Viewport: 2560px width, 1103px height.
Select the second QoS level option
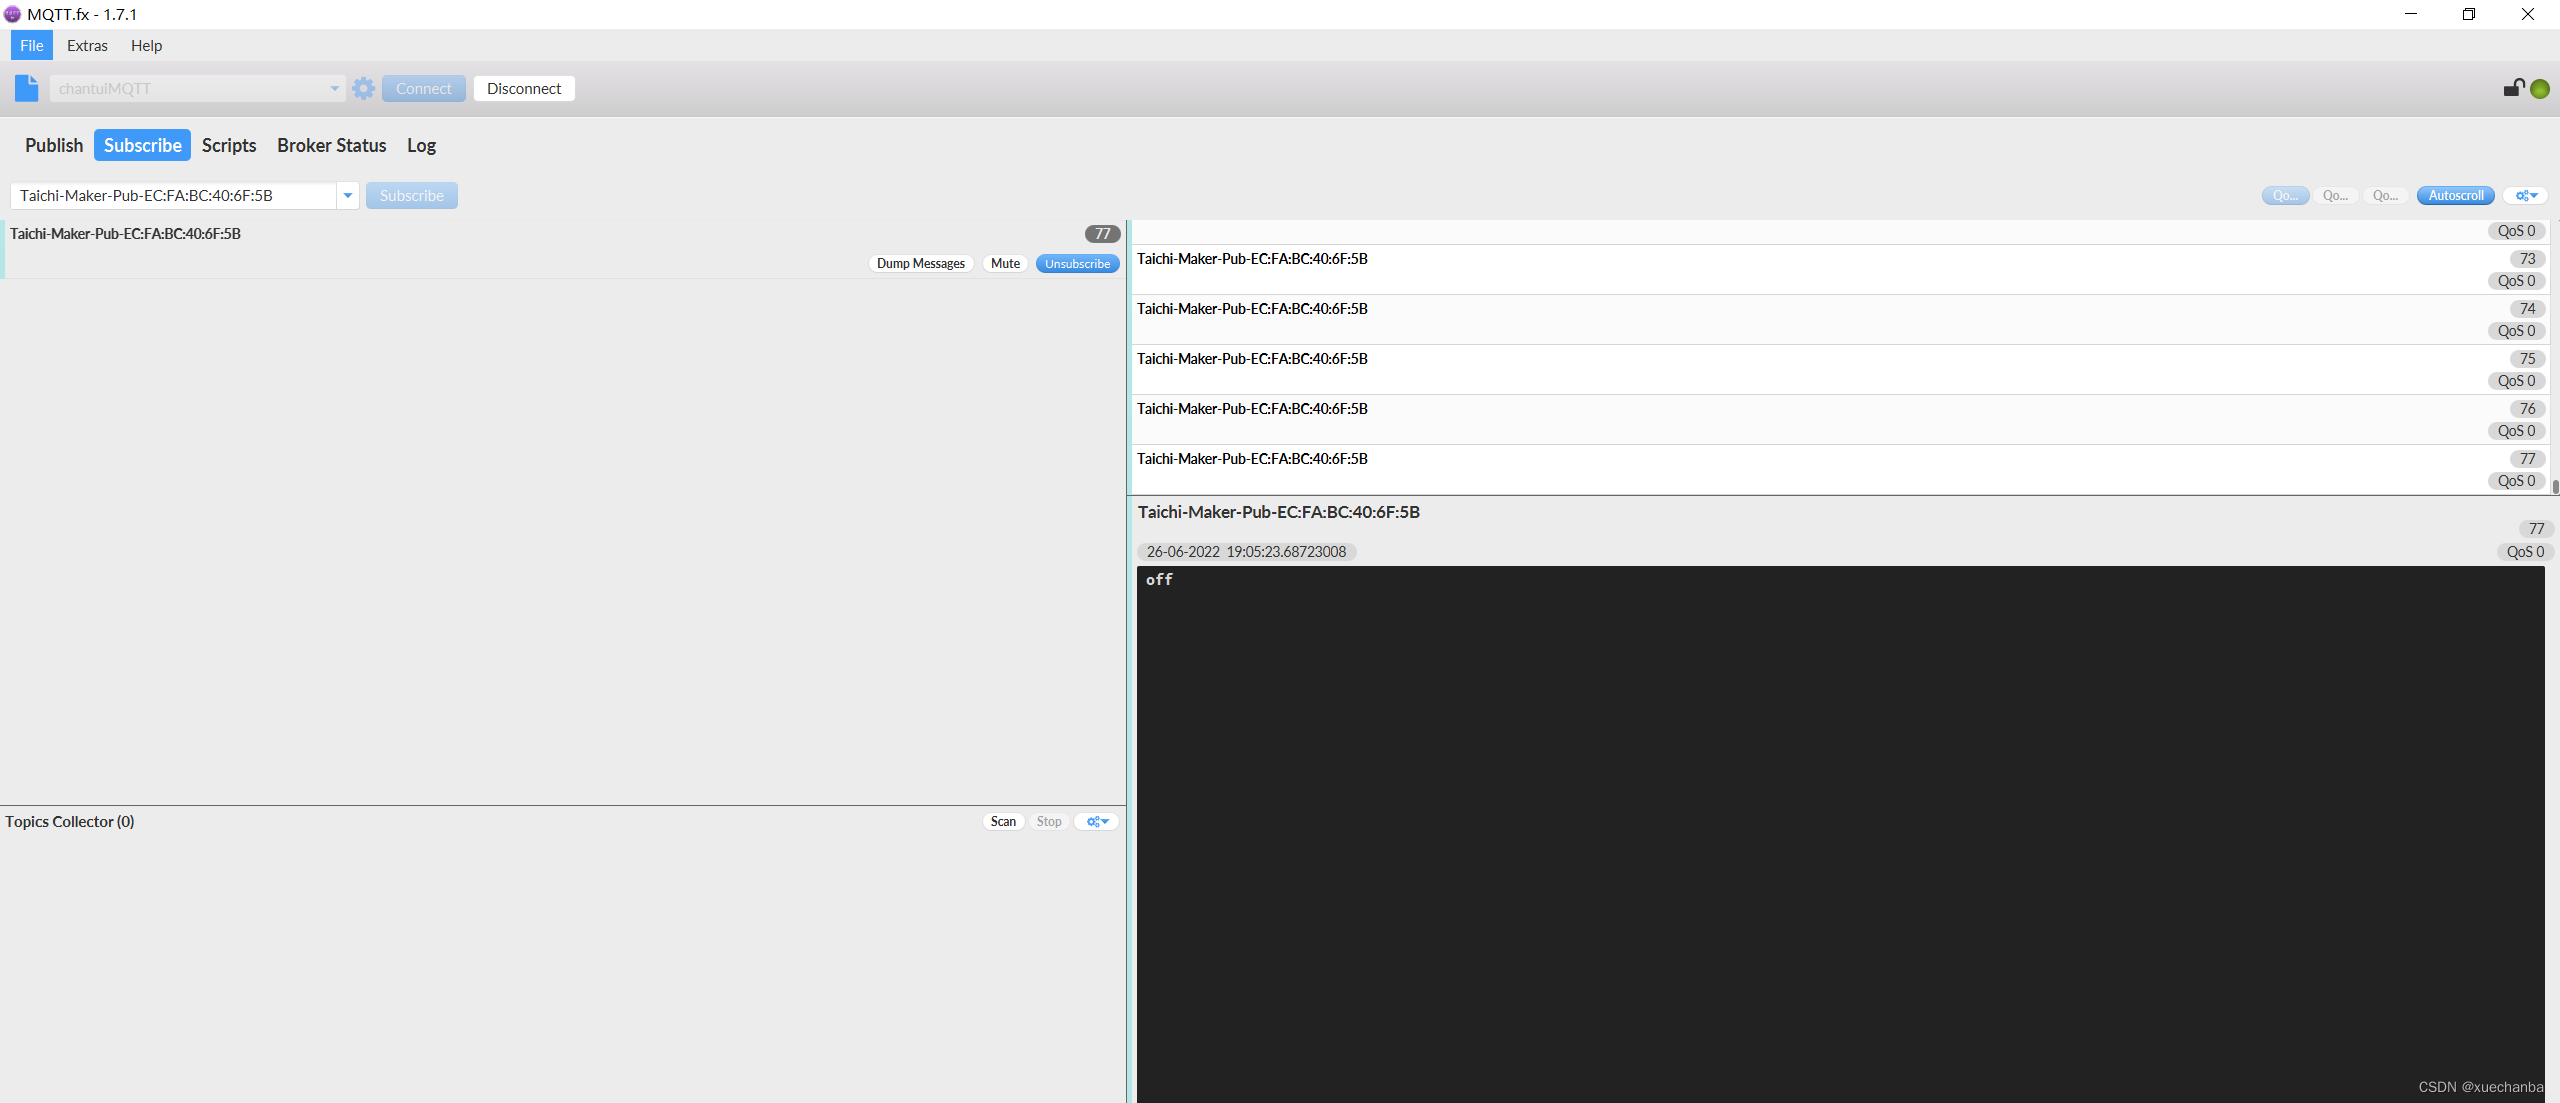tap(2335, 196)
